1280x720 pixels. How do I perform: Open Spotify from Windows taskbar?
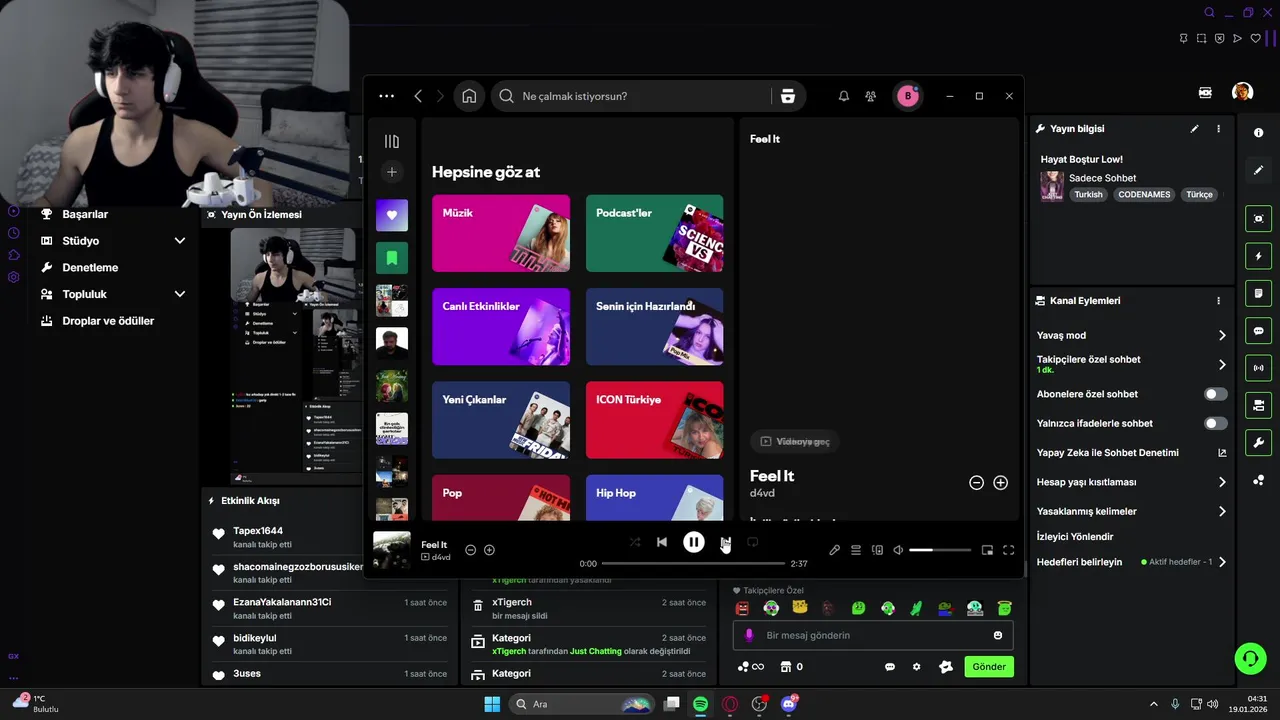point(700,704)
